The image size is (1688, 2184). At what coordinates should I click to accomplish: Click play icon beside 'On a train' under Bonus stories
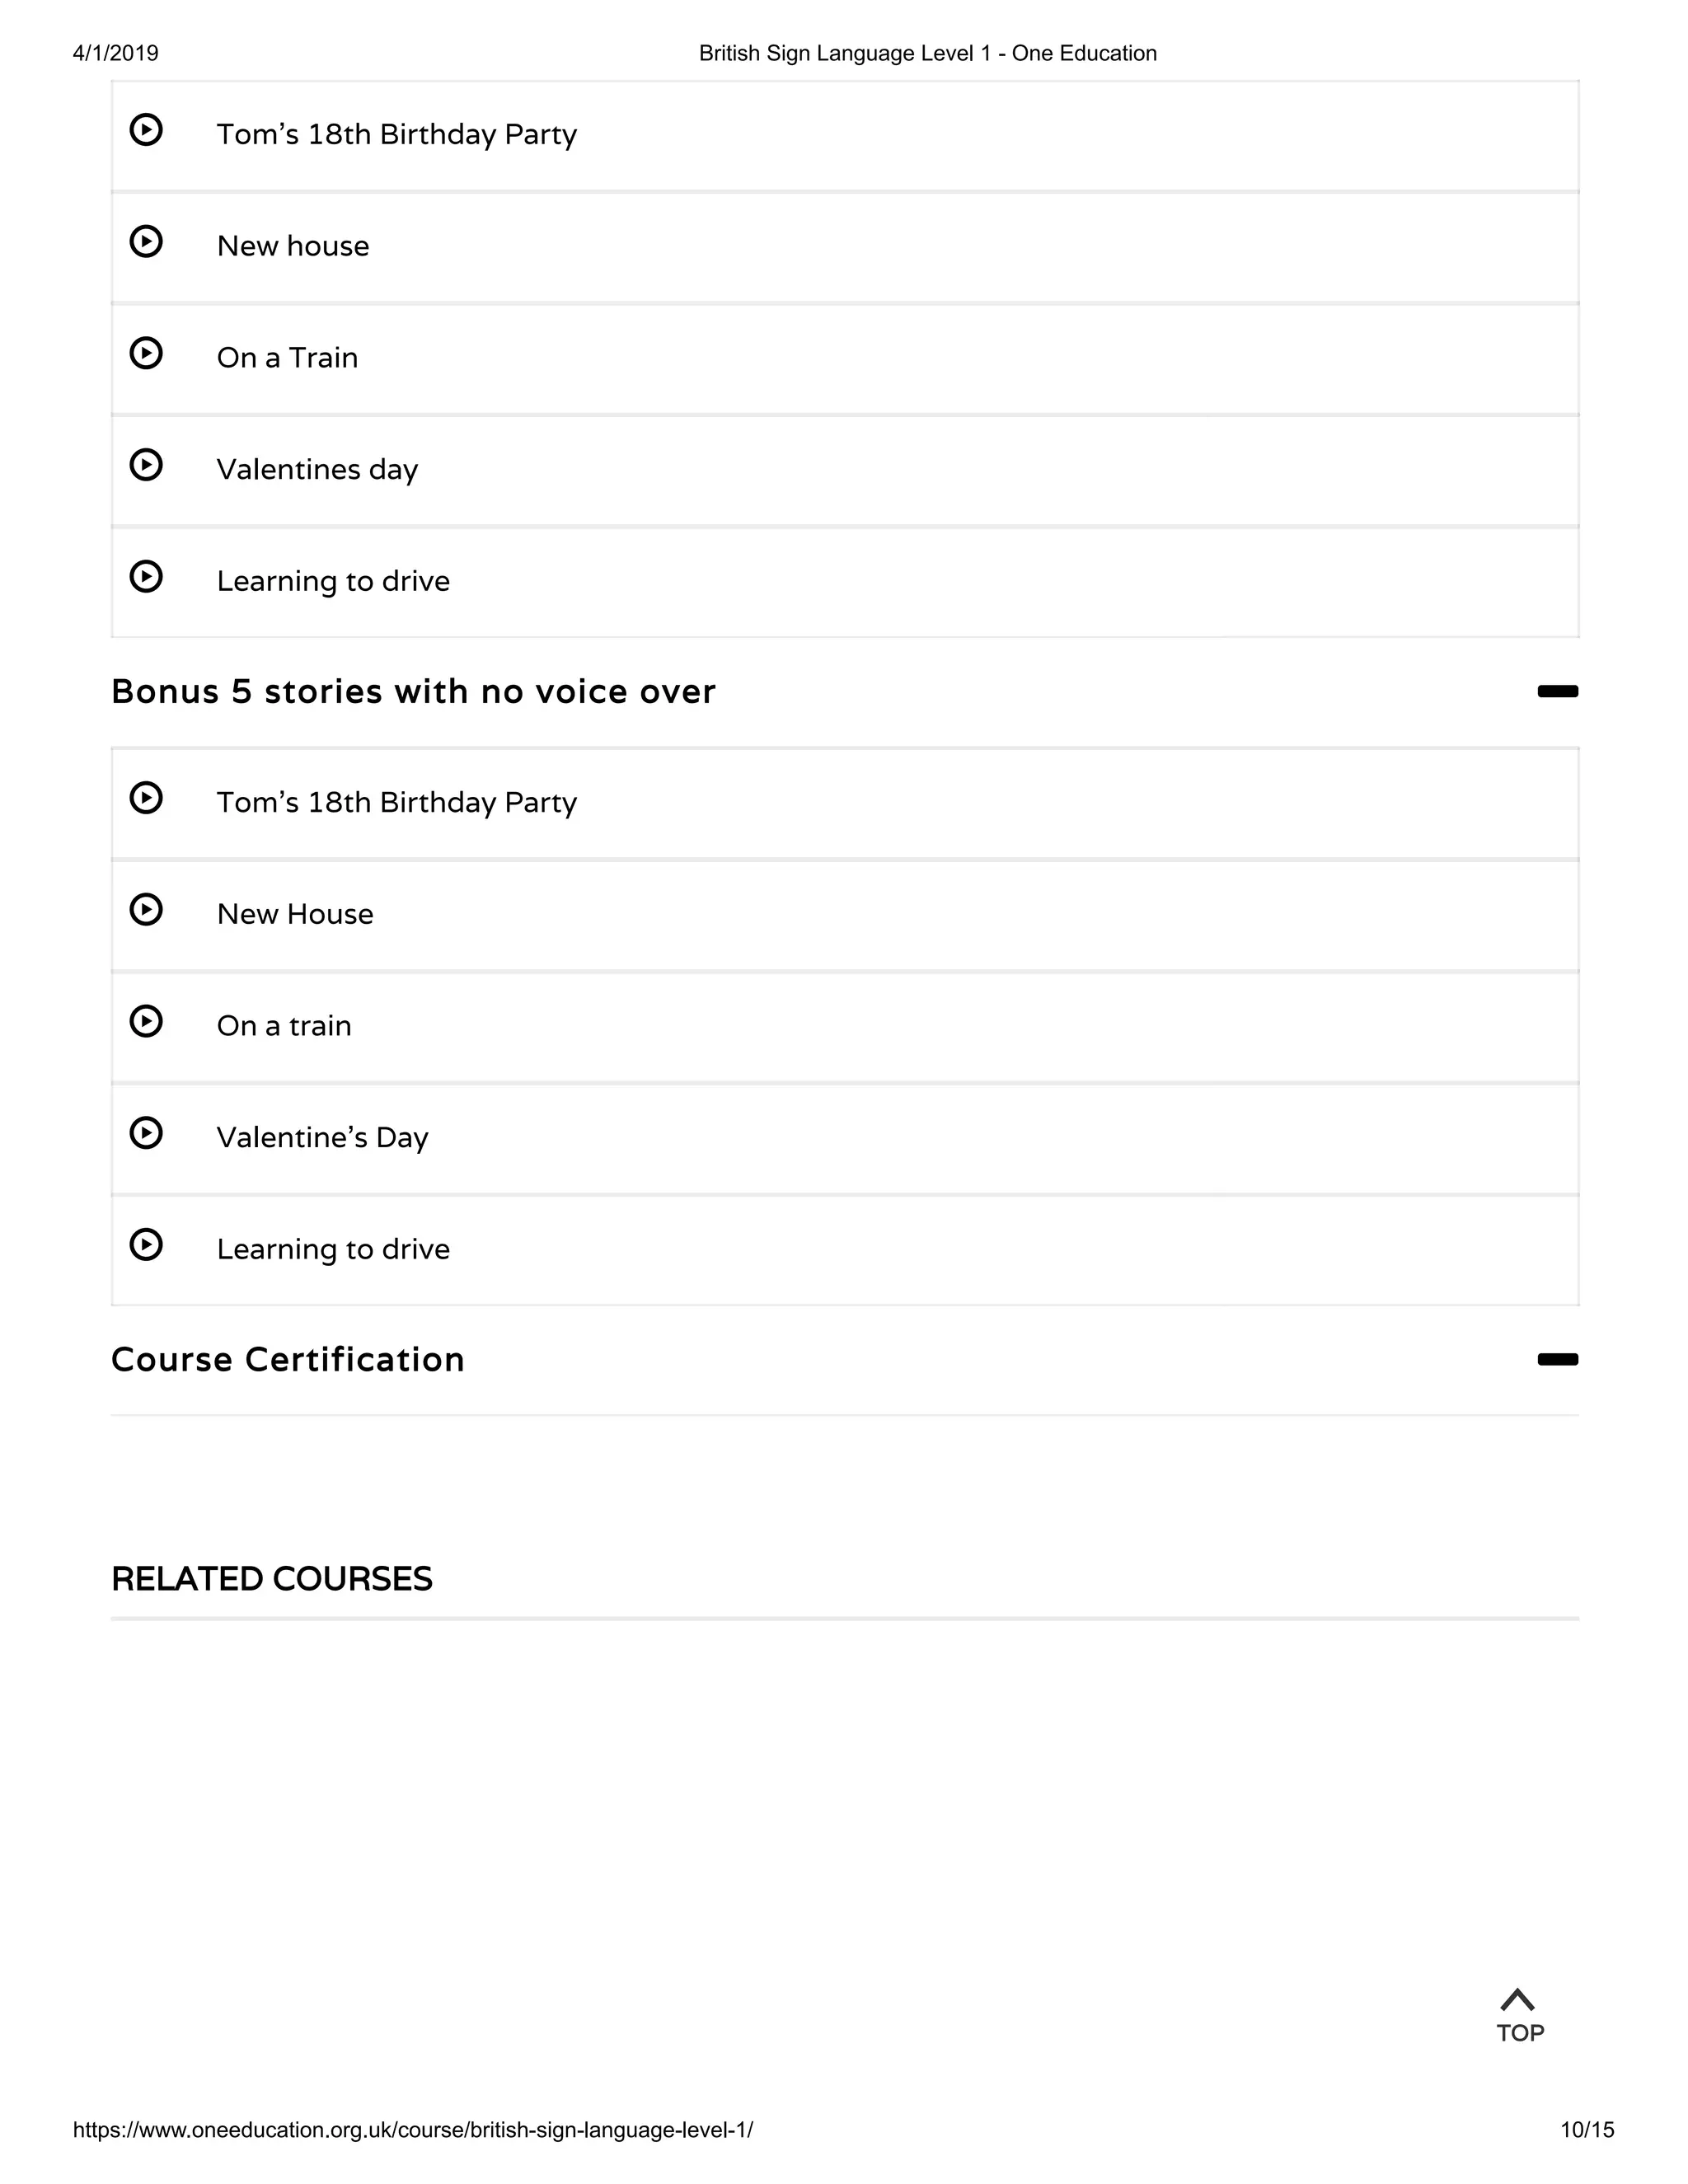tap(146, 1022)
